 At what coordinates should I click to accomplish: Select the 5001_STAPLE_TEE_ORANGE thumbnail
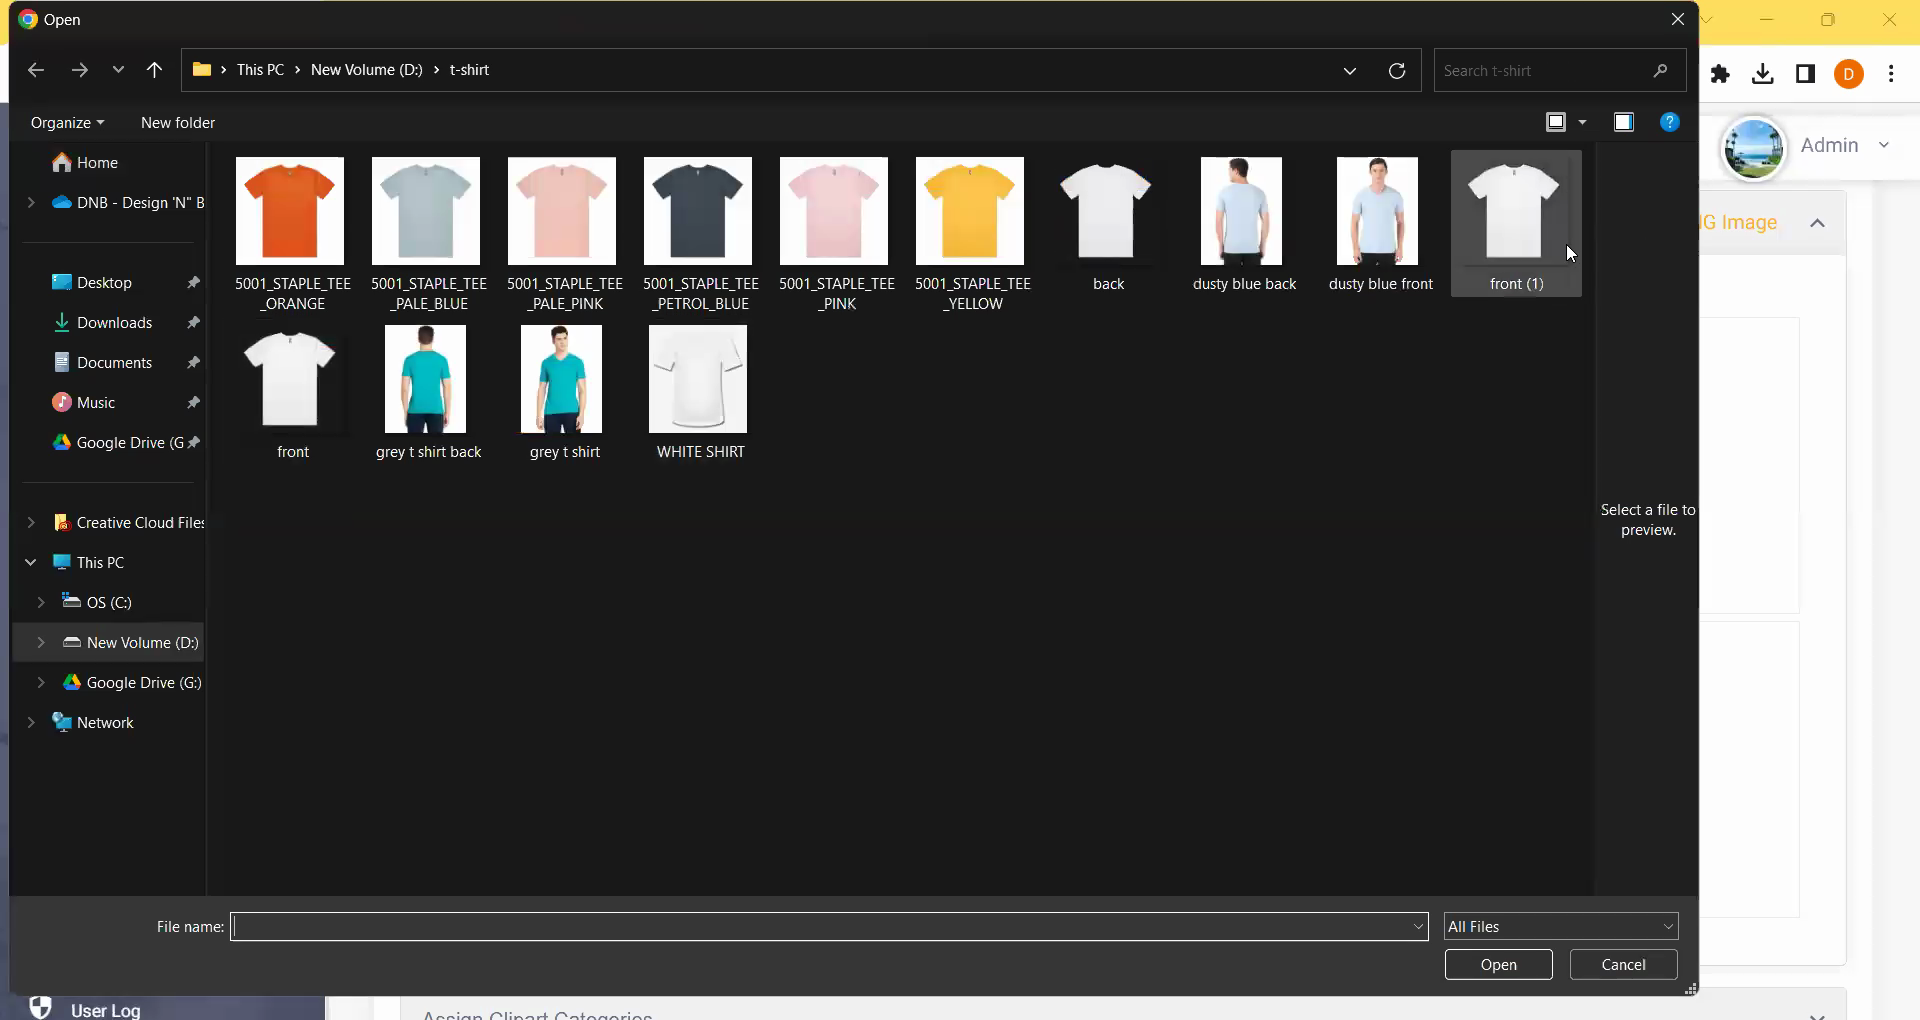(x=290, y=212)
